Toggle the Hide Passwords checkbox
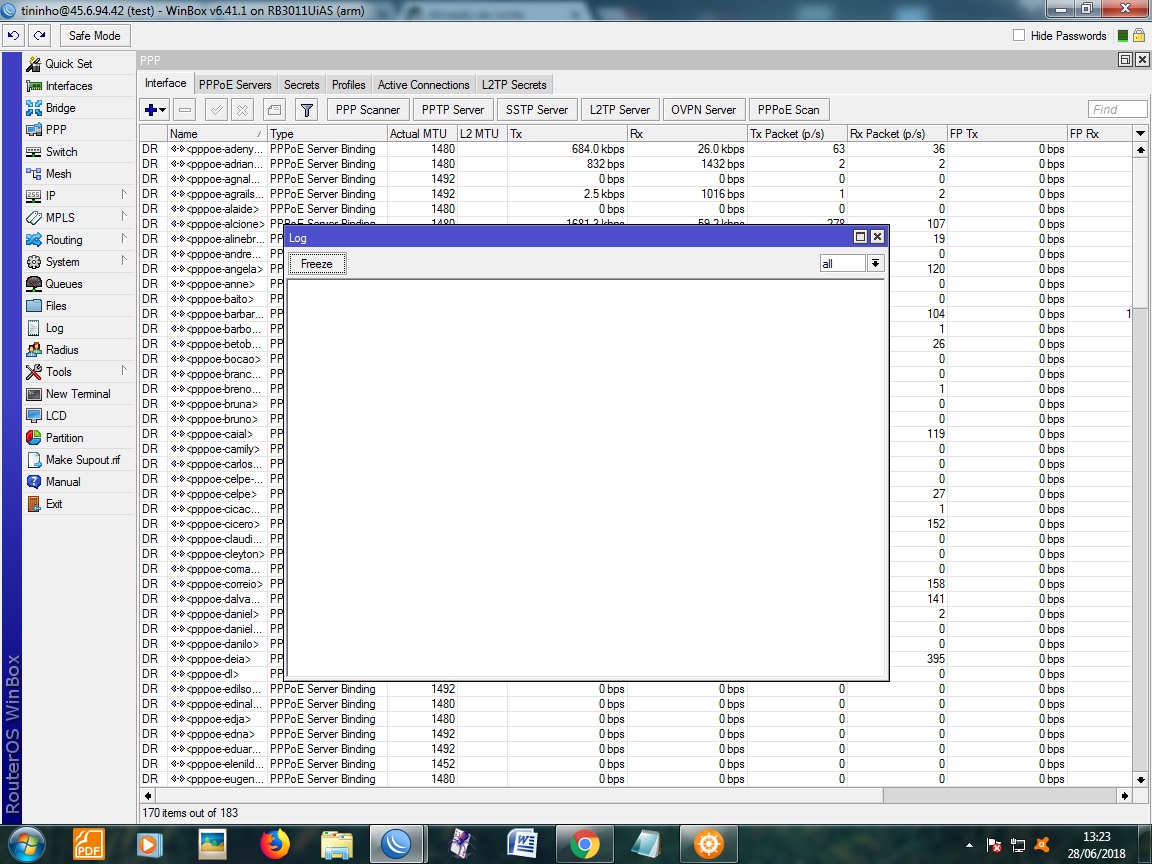 1018,35
